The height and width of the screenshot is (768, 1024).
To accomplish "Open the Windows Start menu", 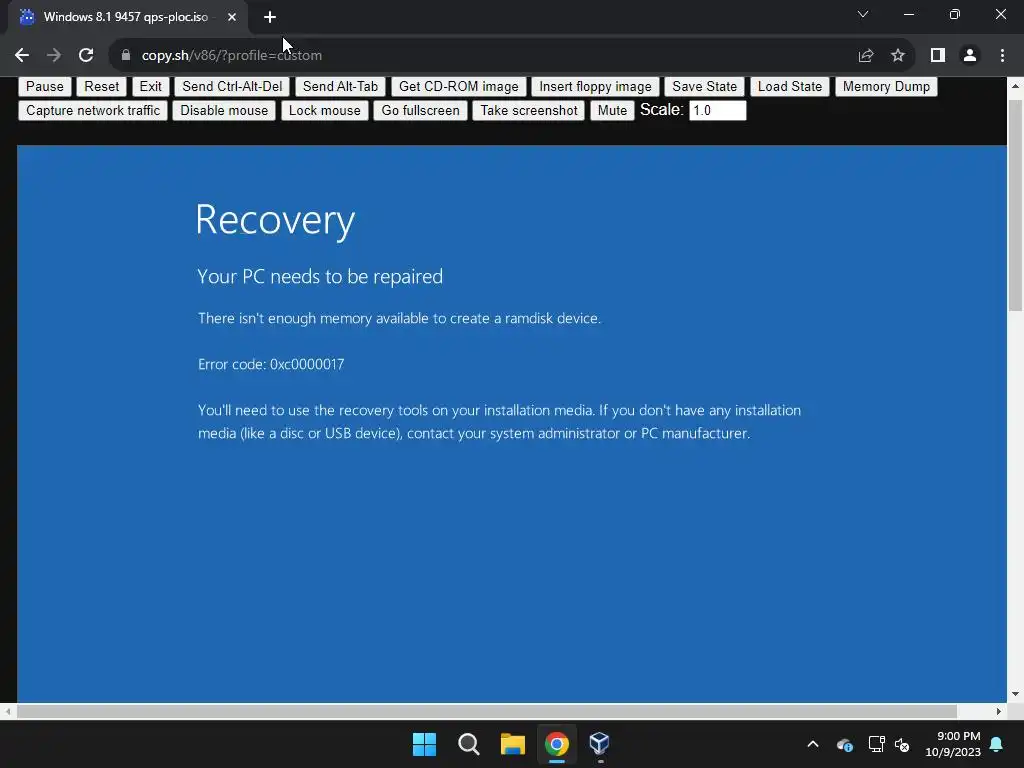I will click(x=424, y=744).
